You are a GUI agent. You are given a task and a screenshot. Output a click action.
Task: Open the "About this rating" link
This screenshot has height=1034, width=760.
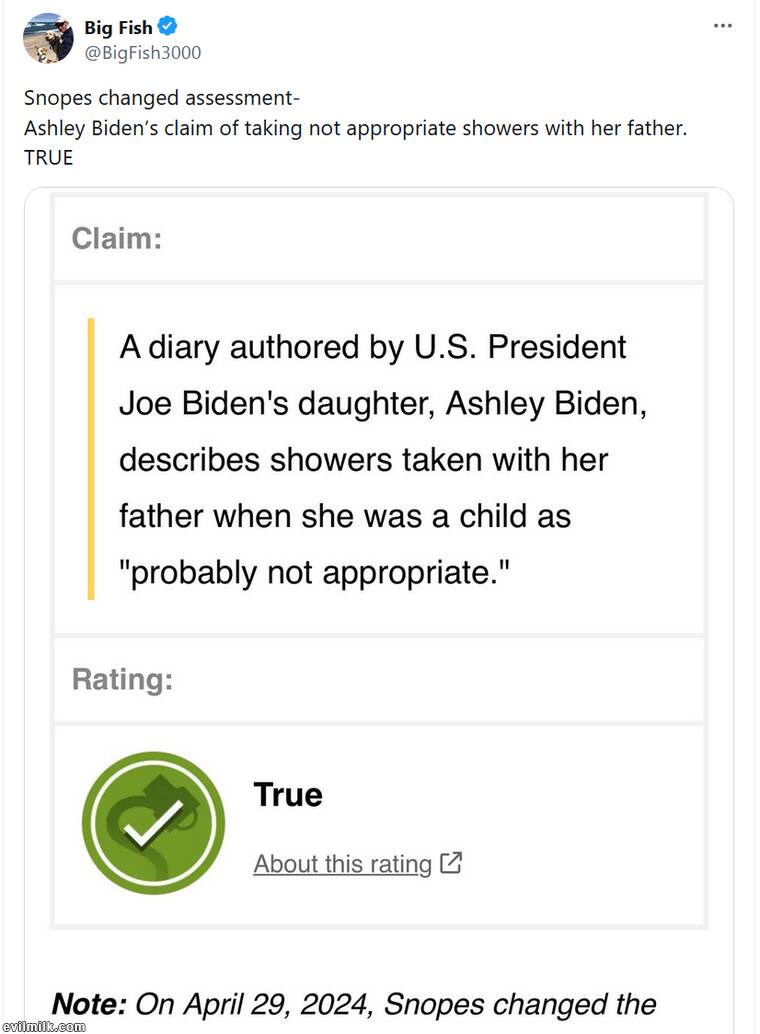[342, 864]
